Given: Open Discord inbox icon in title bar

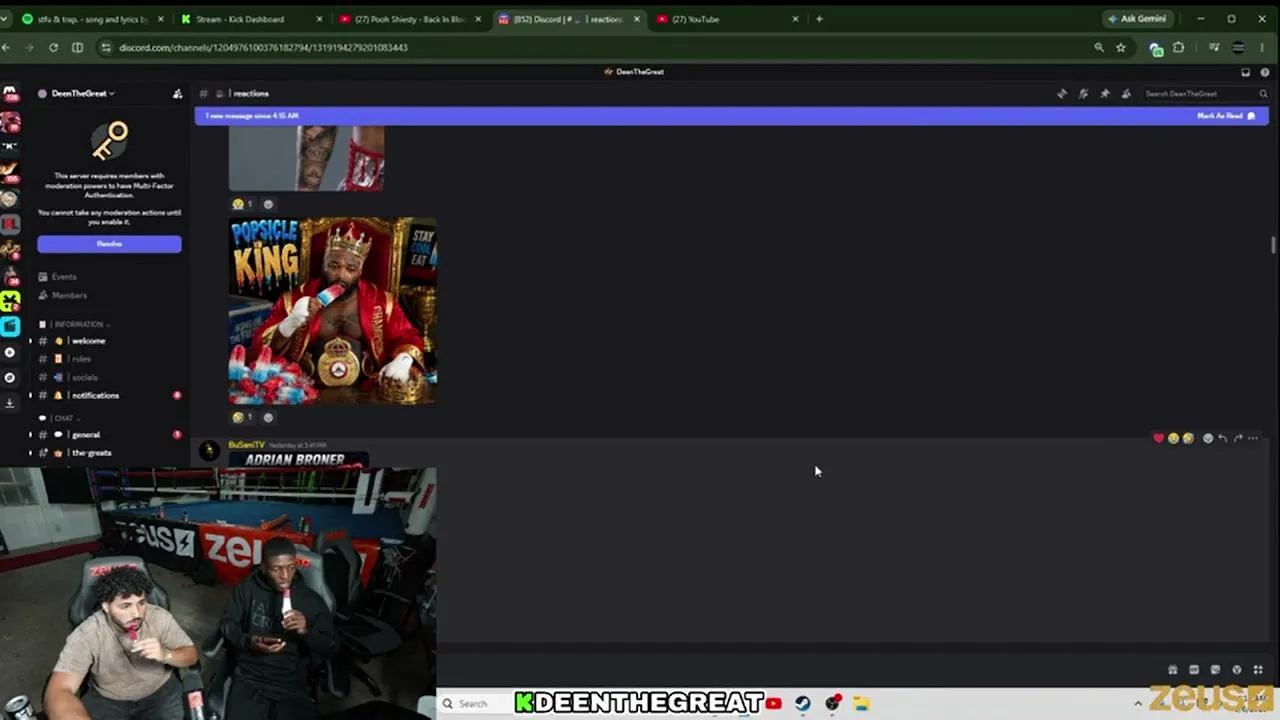Looking at the screenshot, I should point(1245,72).
